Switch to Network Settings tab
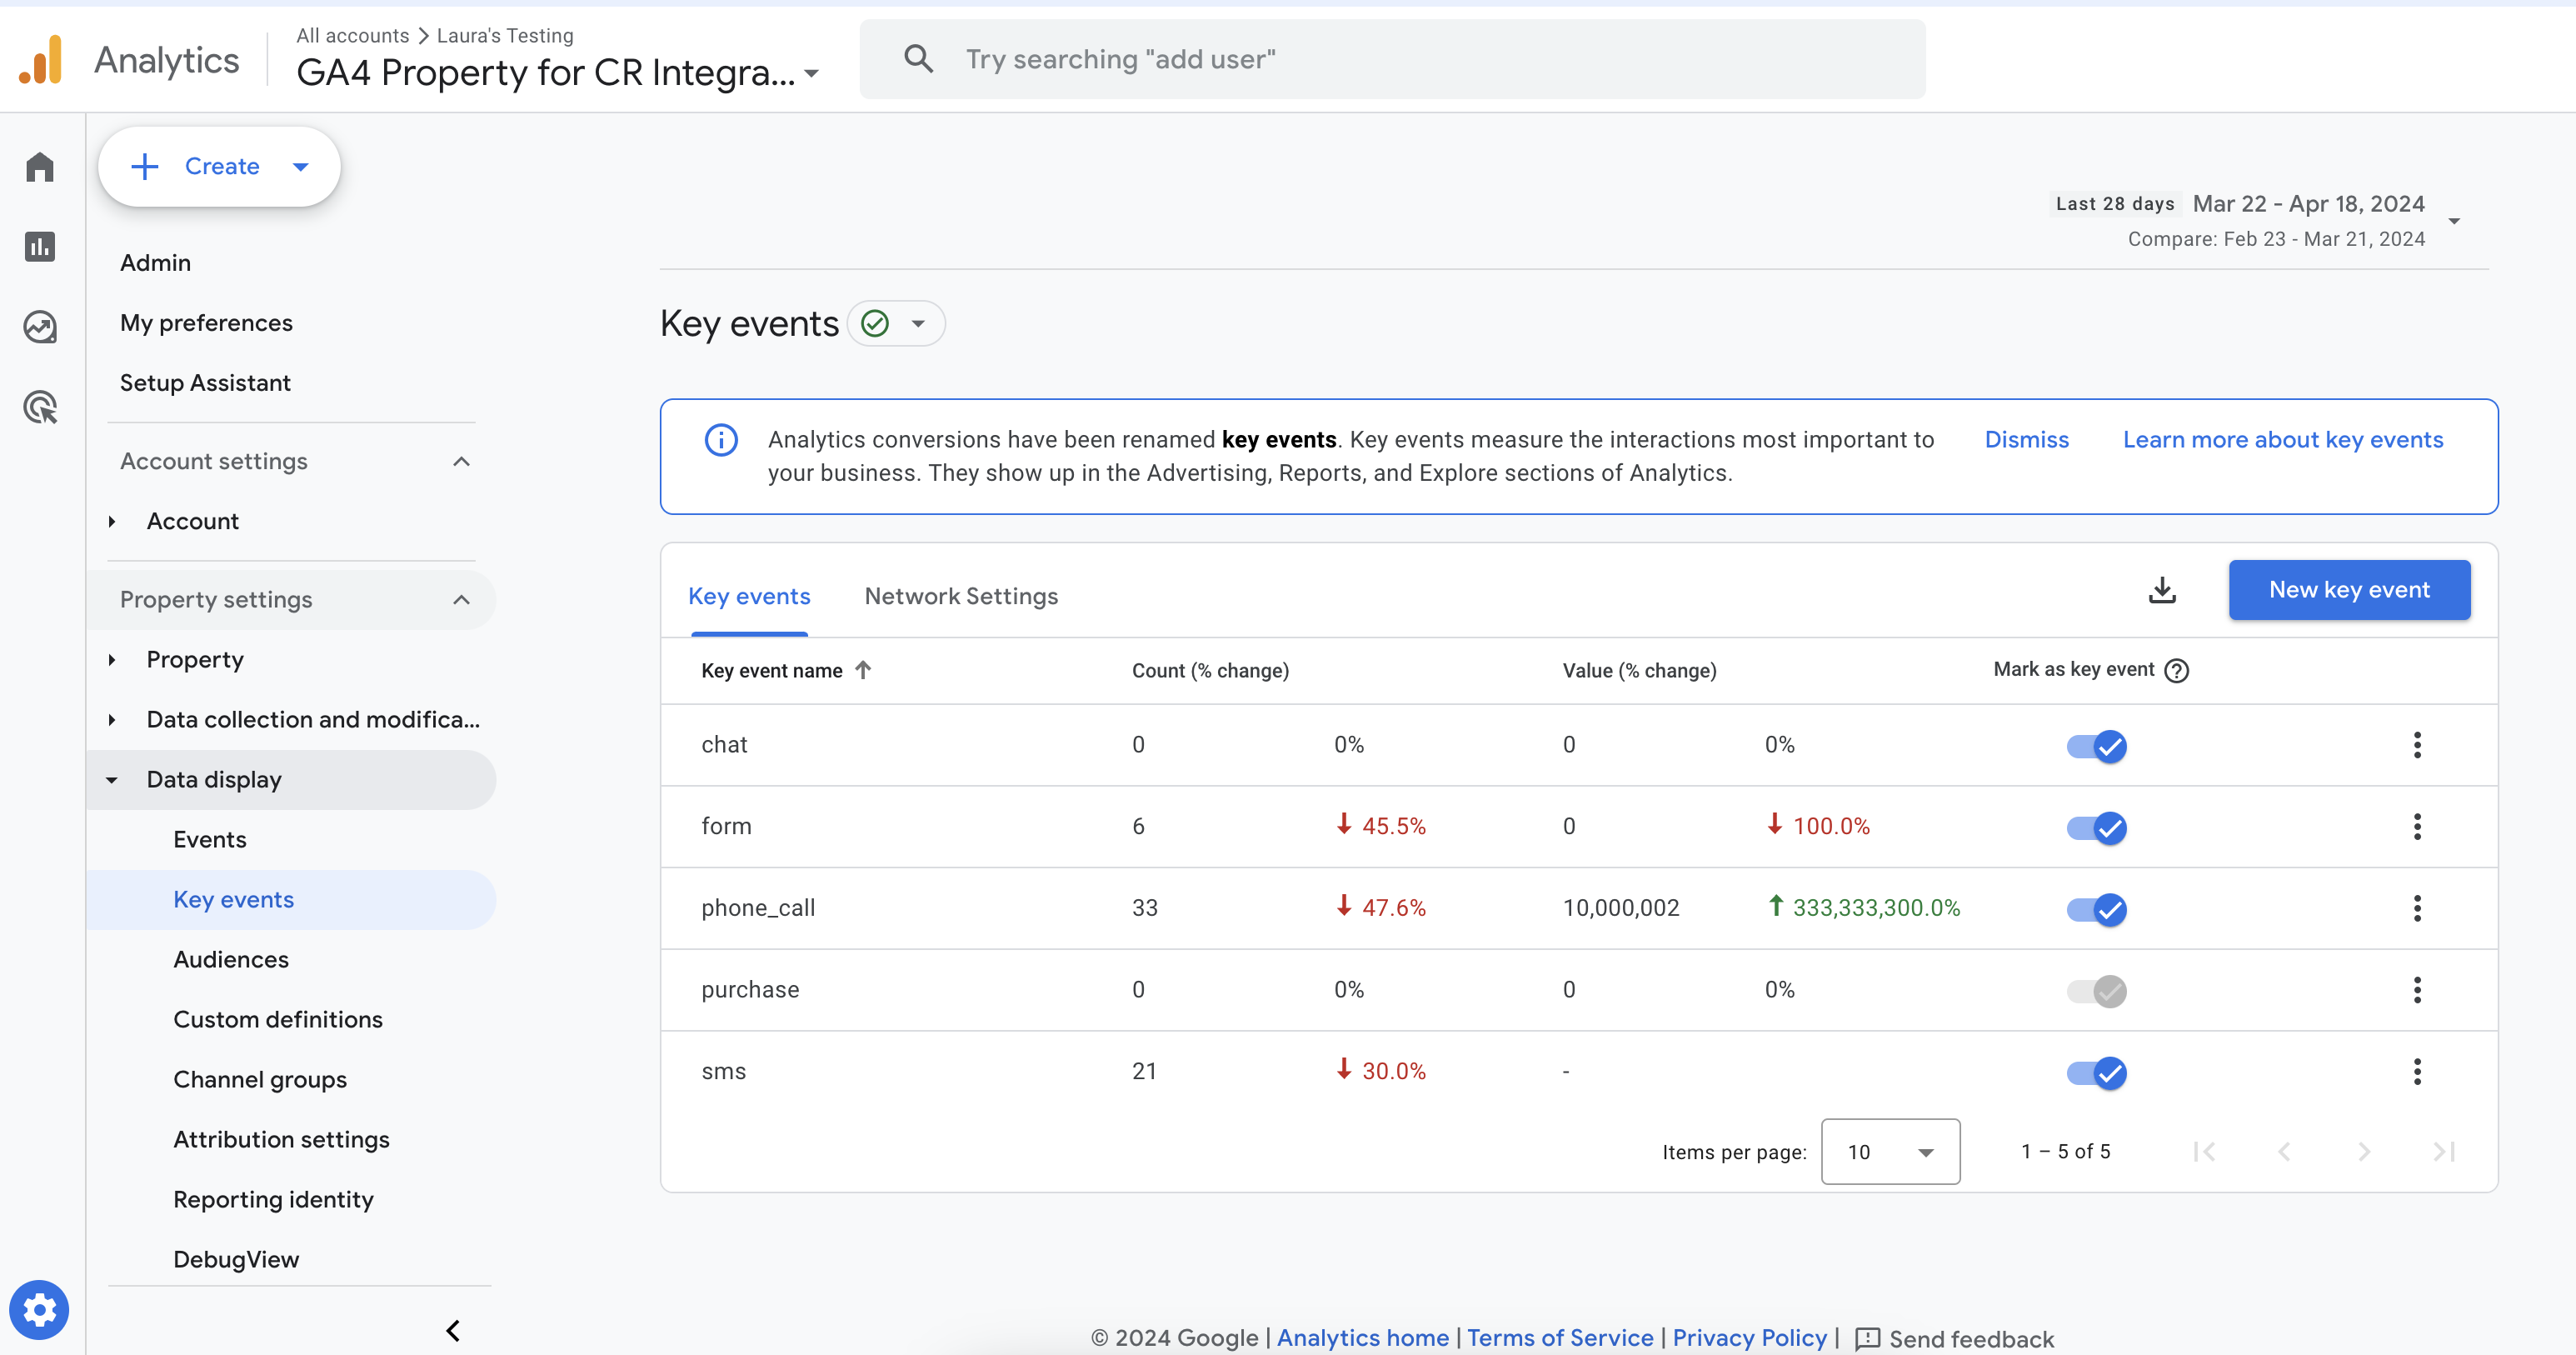Image resolution: width=2576 pixels, height=1355 pixels. click(x=961, y=596)
